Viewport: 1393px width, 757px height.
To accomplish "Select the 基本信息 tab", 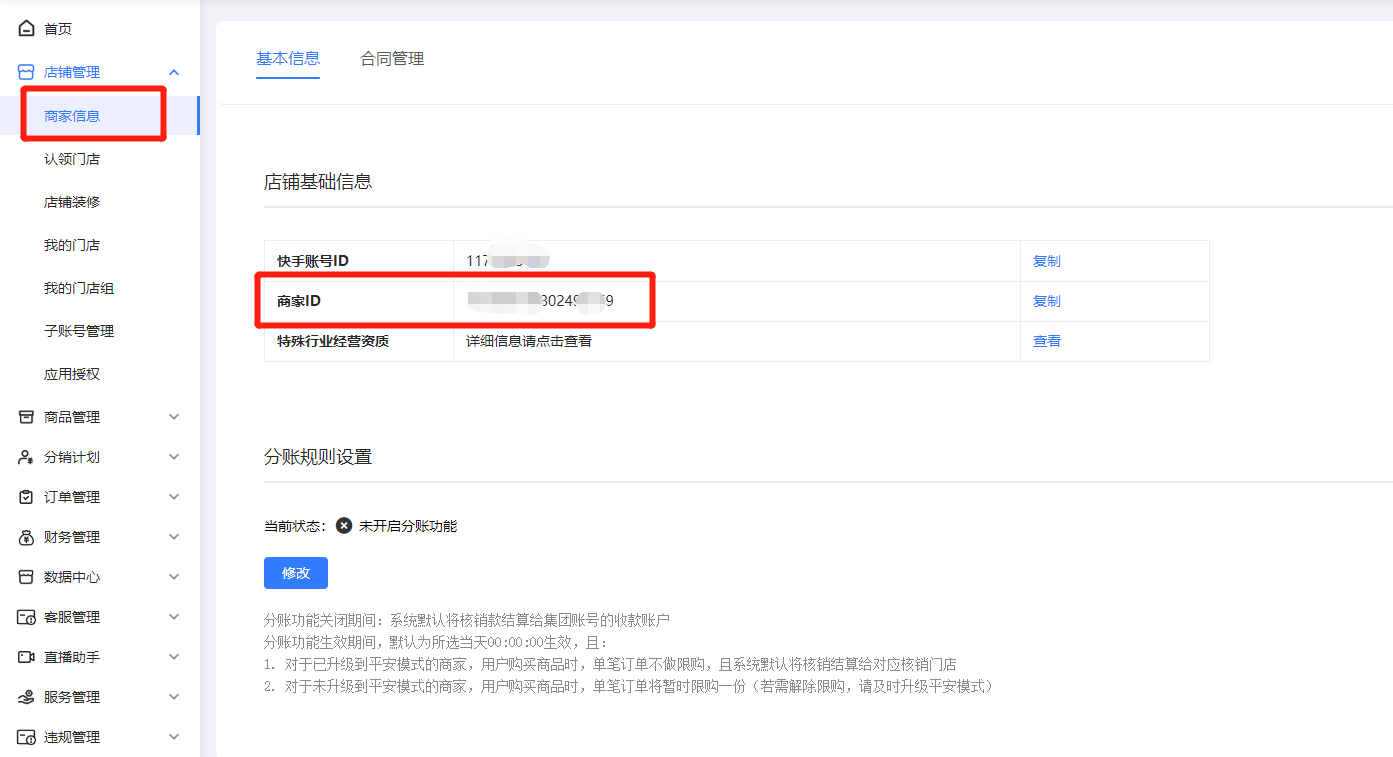I will point(288,59).
